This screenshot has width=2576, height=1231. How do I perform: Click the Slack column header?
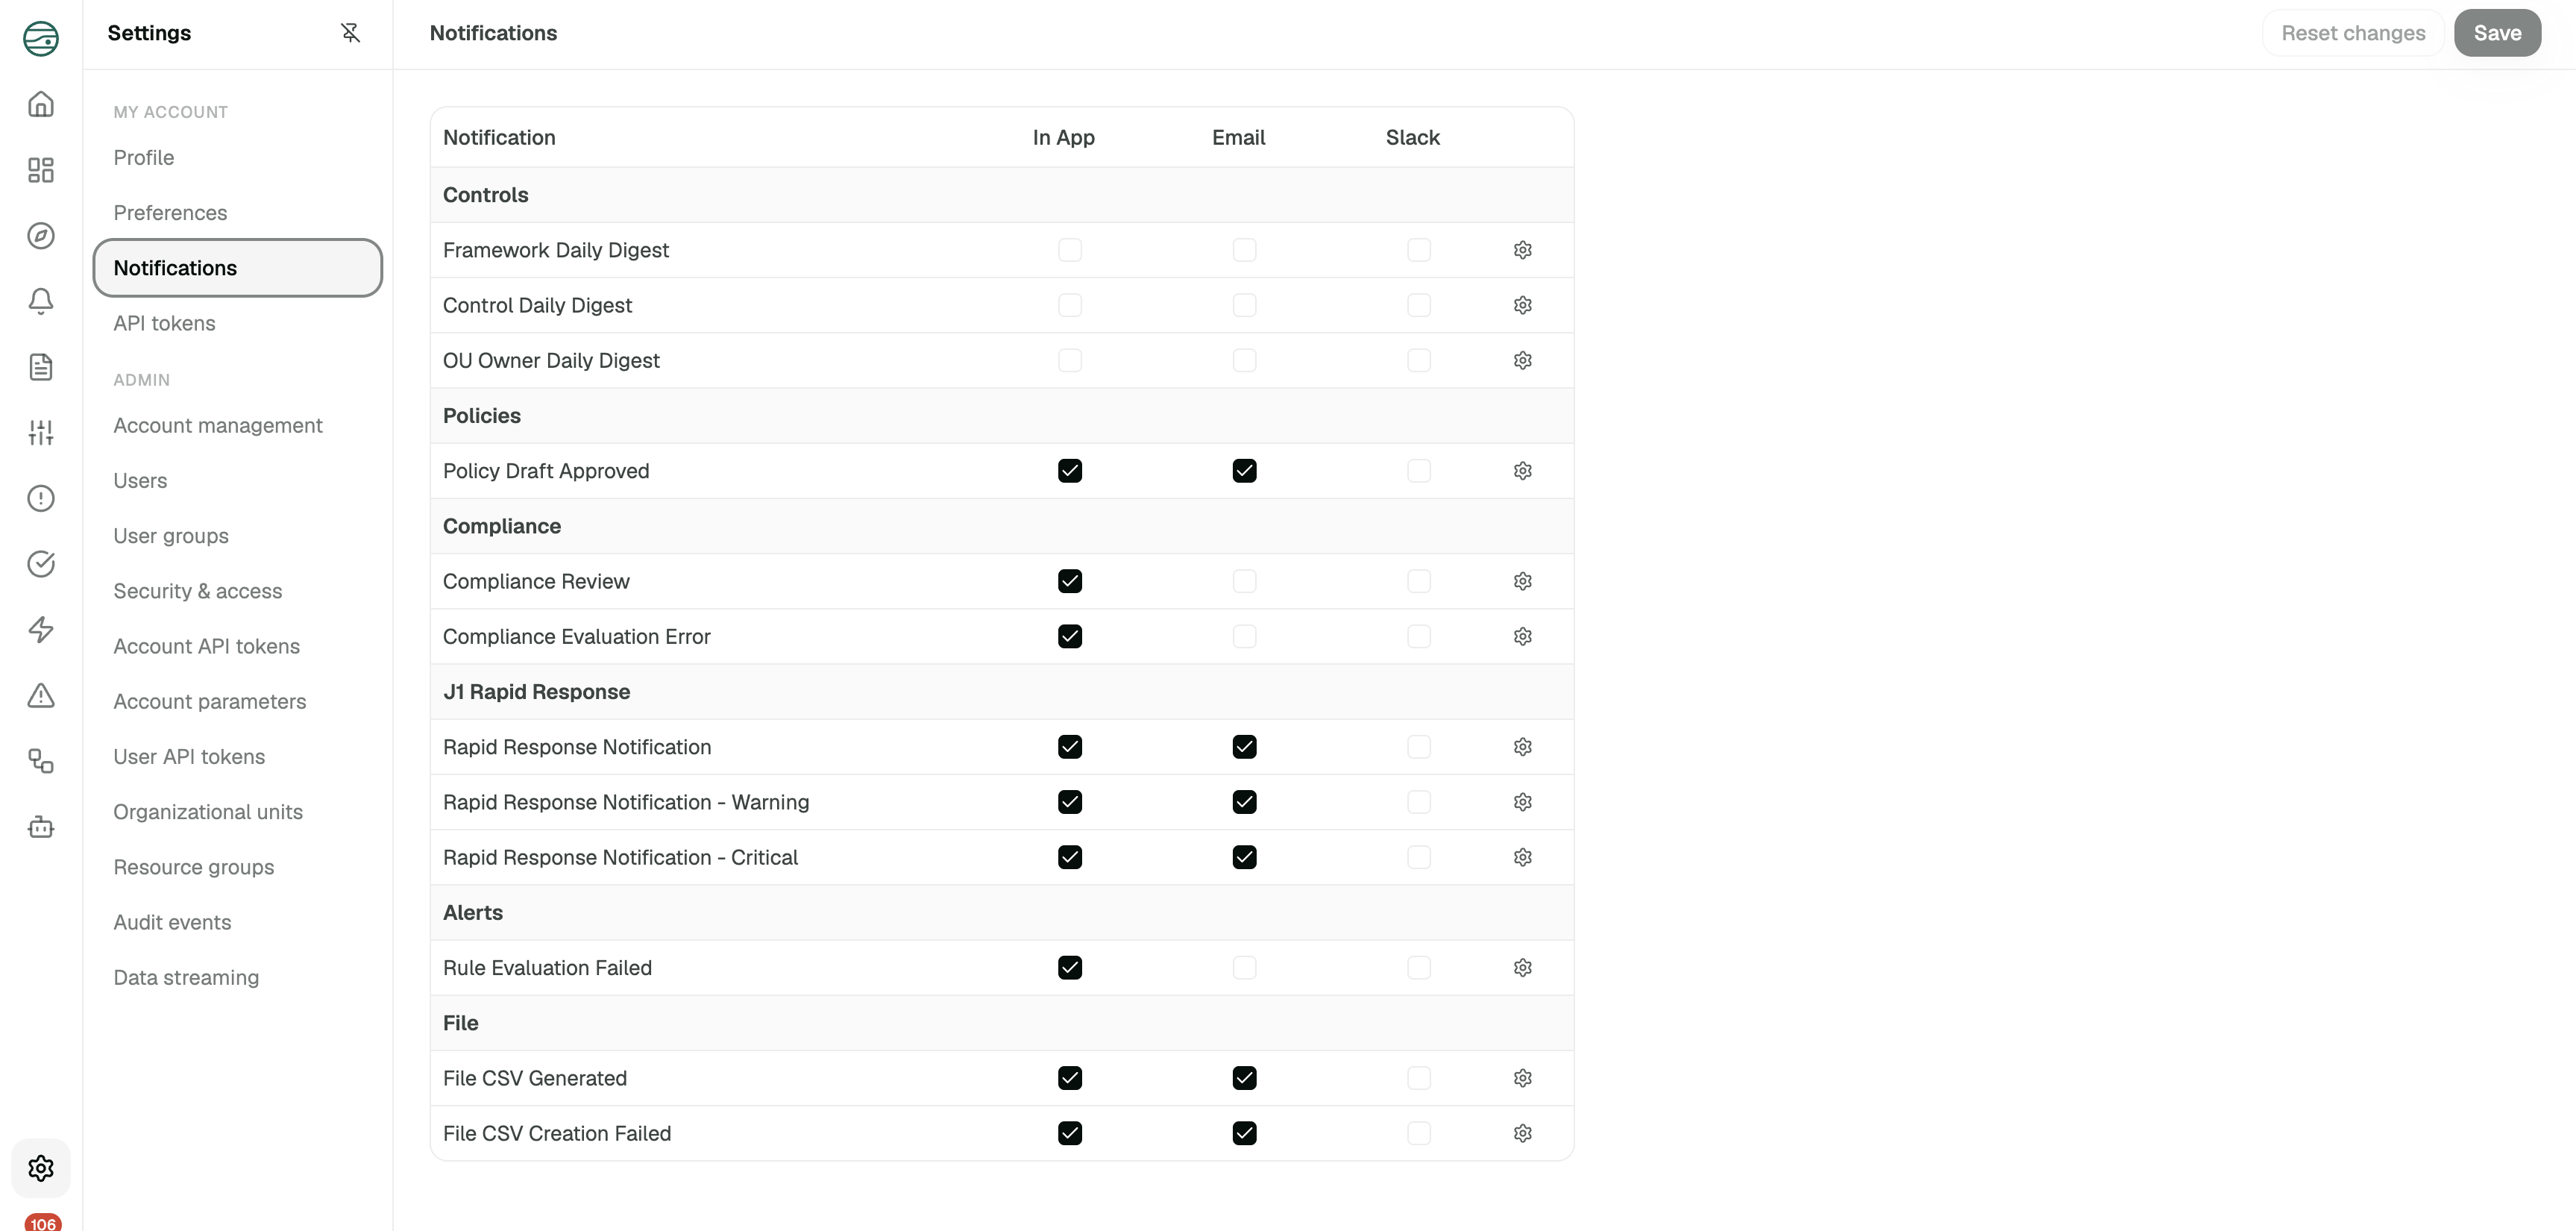pos(1412,138)
